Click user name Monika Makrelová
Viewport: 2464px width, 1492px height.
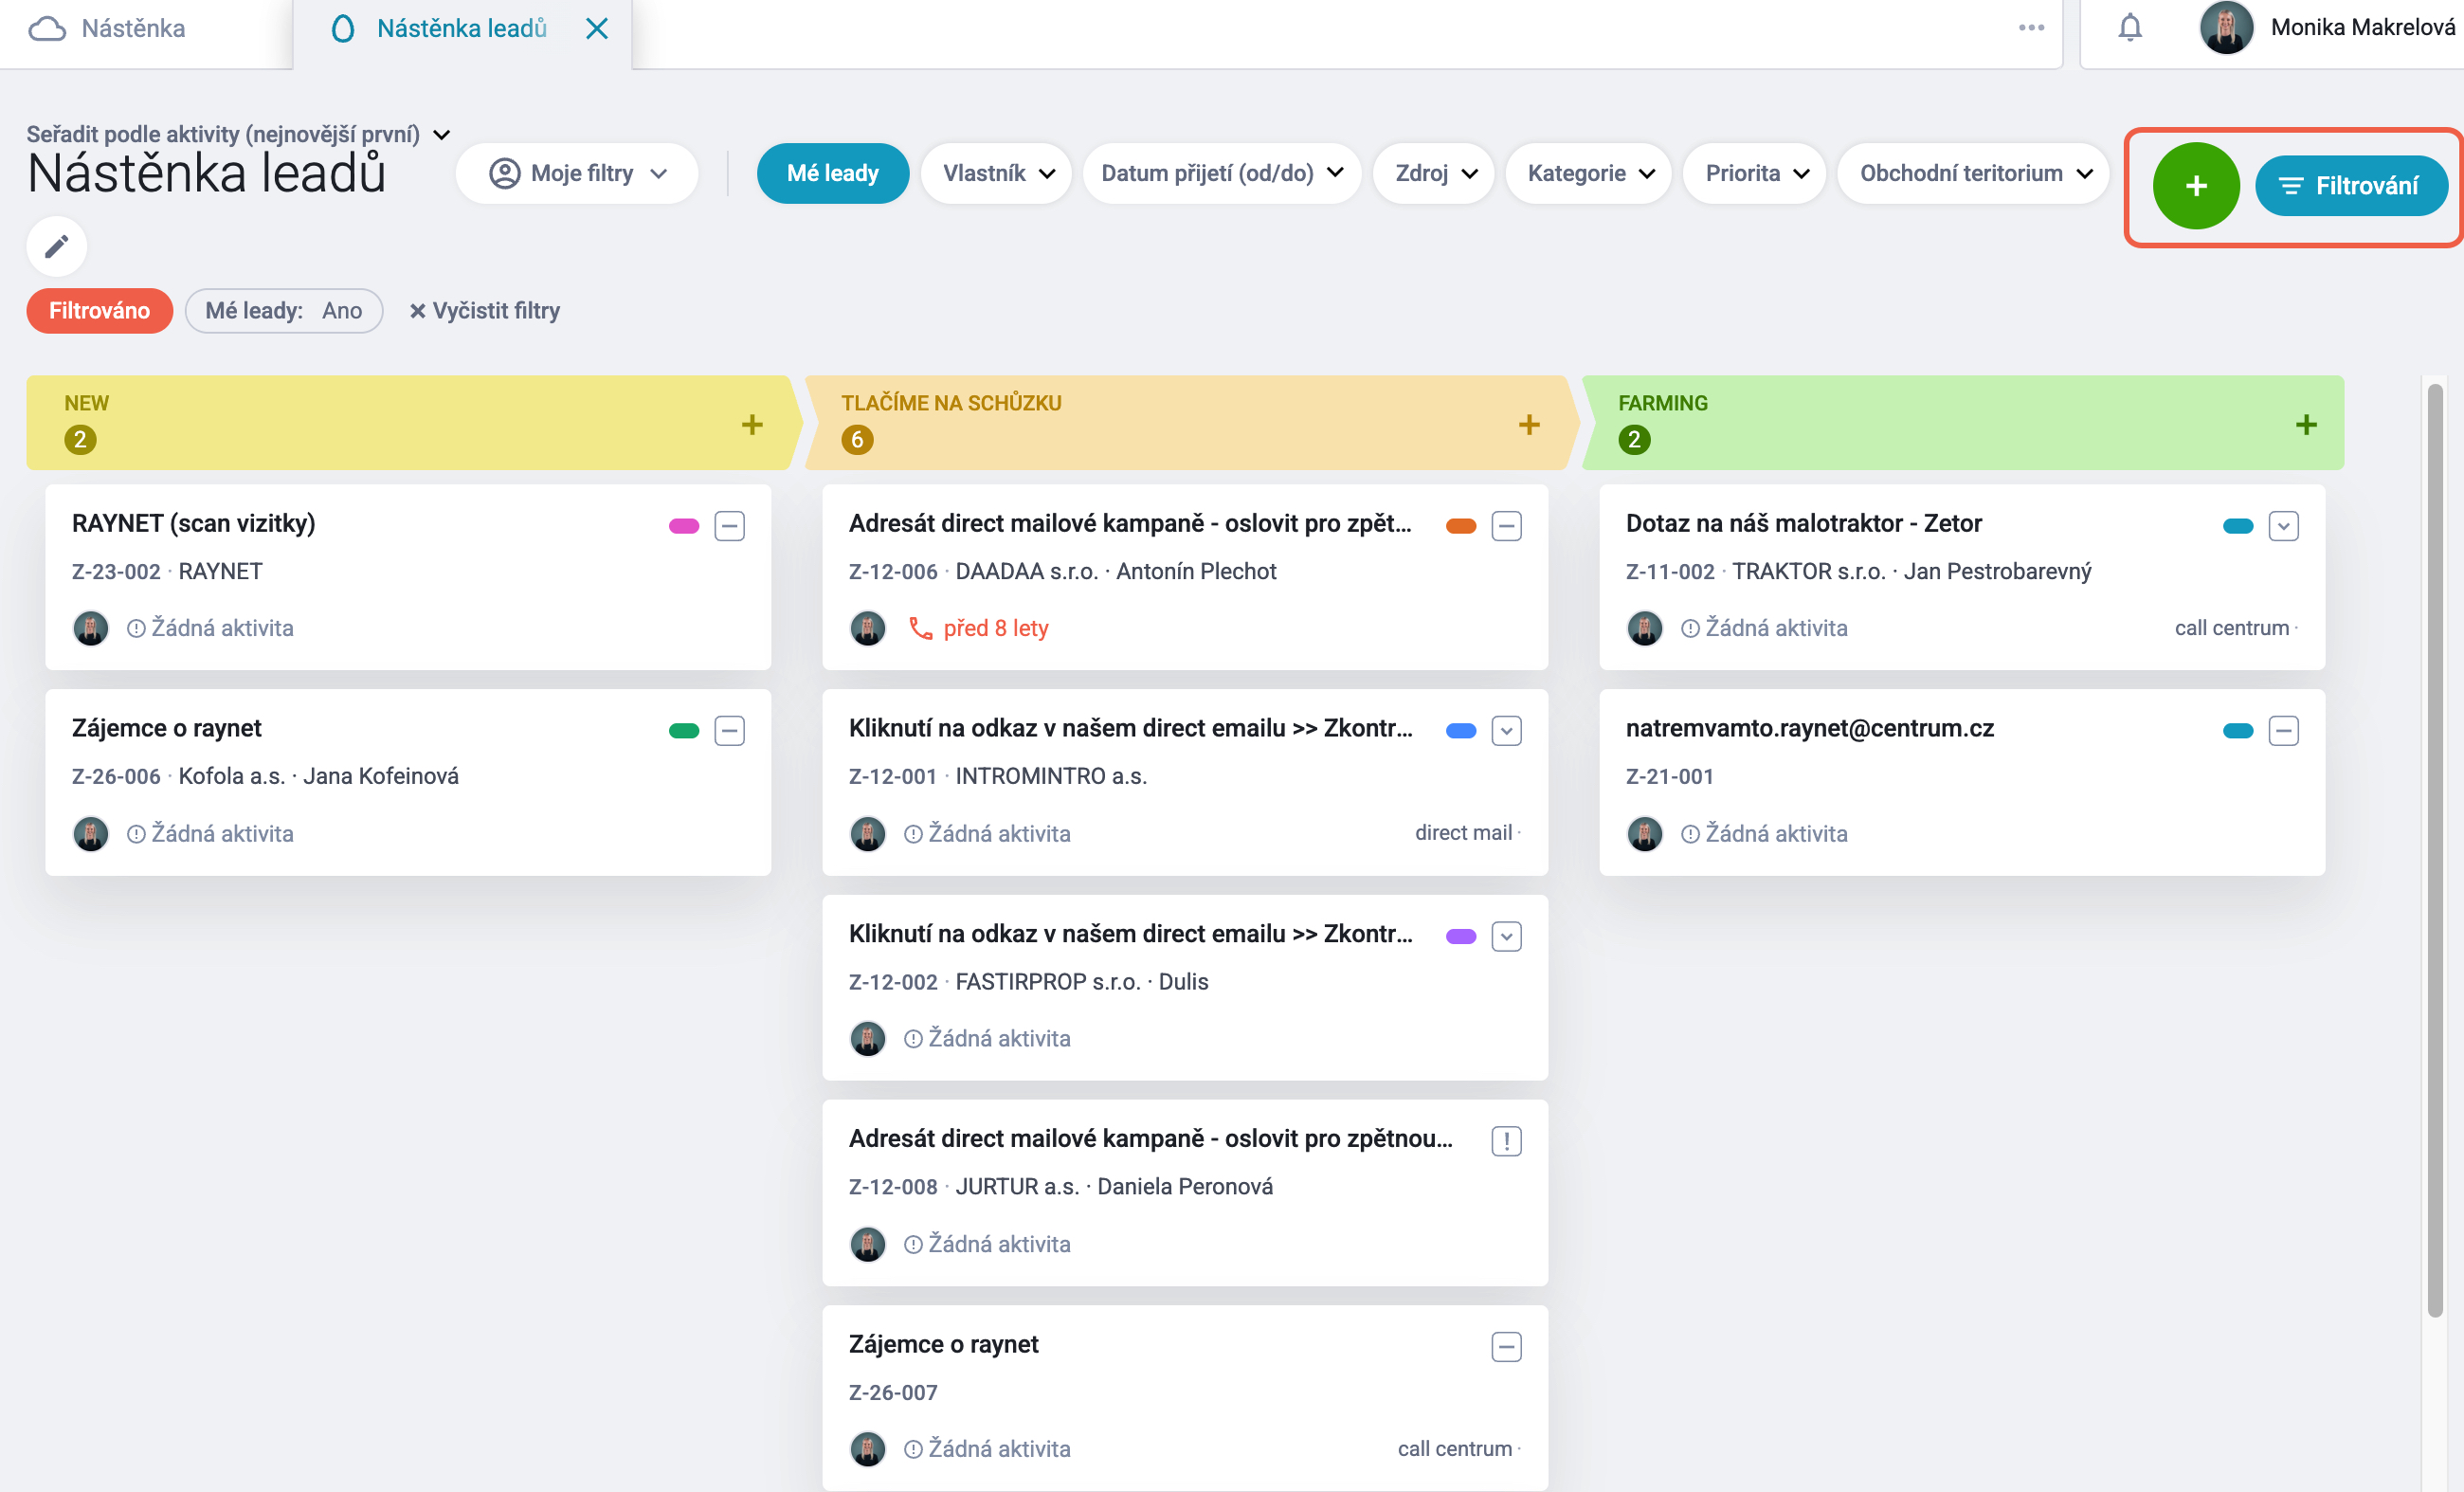coord(2362,27)
